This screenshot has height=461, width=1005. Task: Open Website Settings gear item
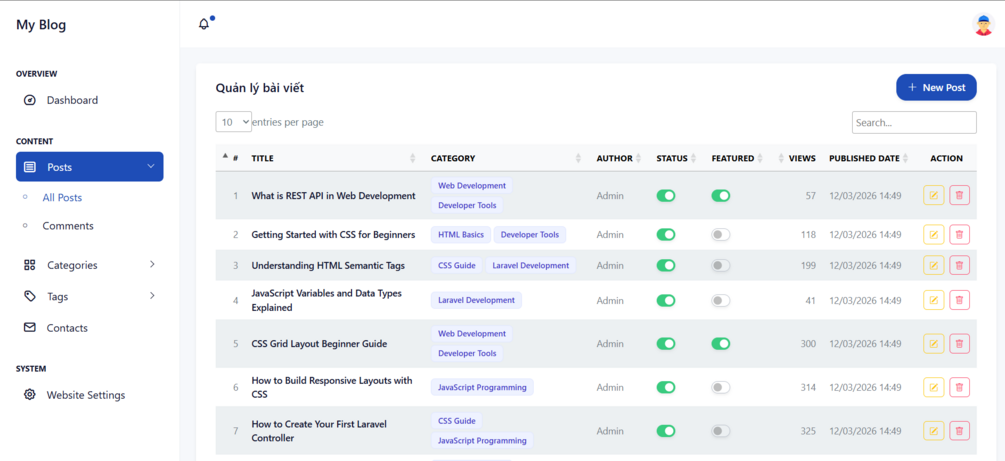85,395
